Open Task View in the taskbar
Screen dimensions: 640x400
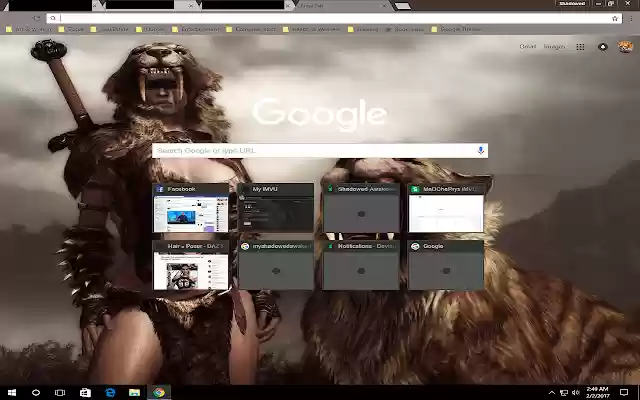[60, 393]
